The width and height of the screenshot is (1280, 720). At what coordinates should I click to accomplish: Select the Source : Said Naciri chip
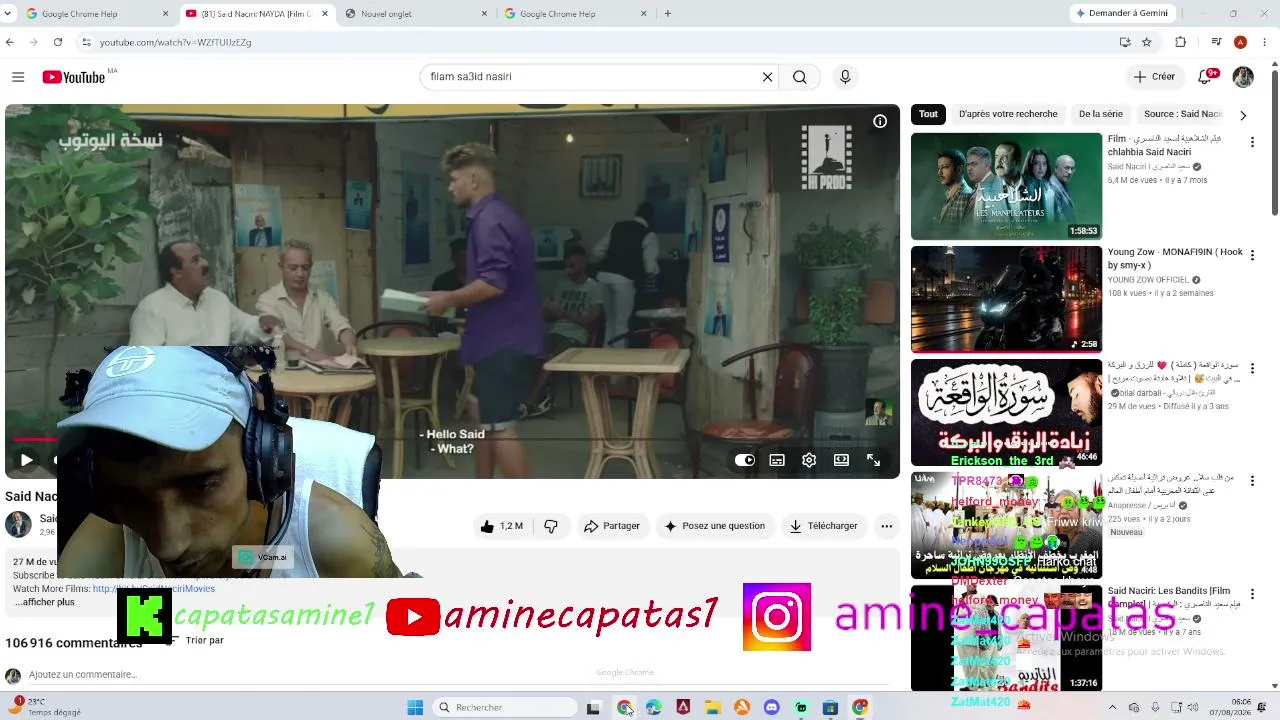click(1183, 114)
